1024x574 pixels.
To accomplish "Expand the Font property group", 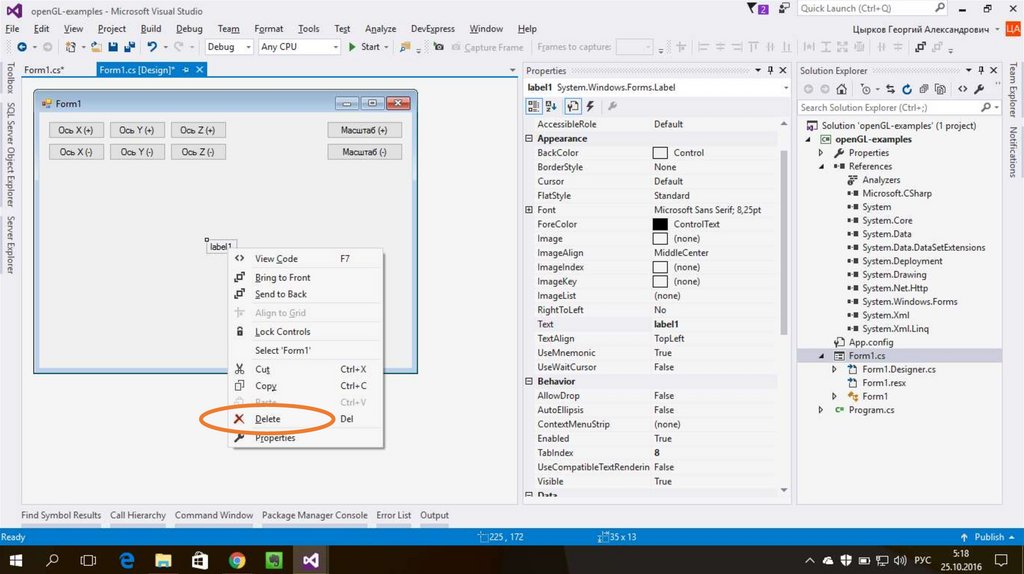I will point(528,210).
